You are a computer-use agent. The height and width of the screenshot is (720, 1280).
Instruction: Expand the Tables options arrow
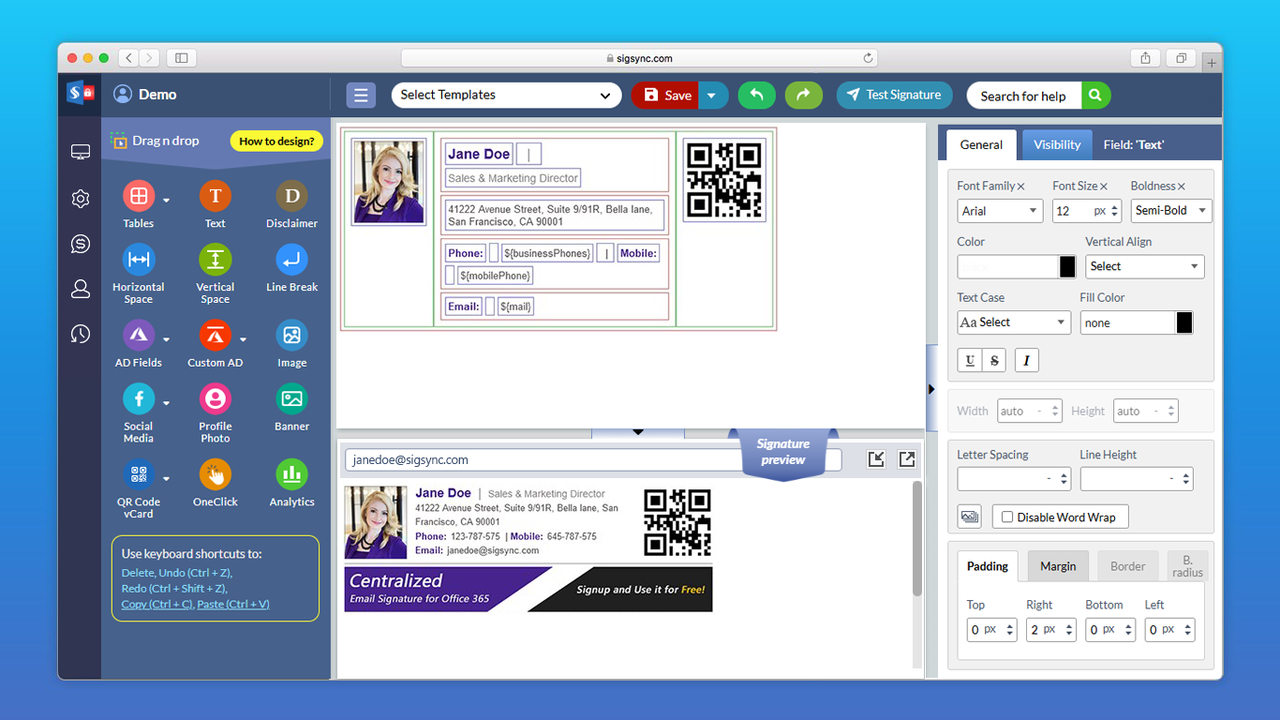click(x=166, y=201)
